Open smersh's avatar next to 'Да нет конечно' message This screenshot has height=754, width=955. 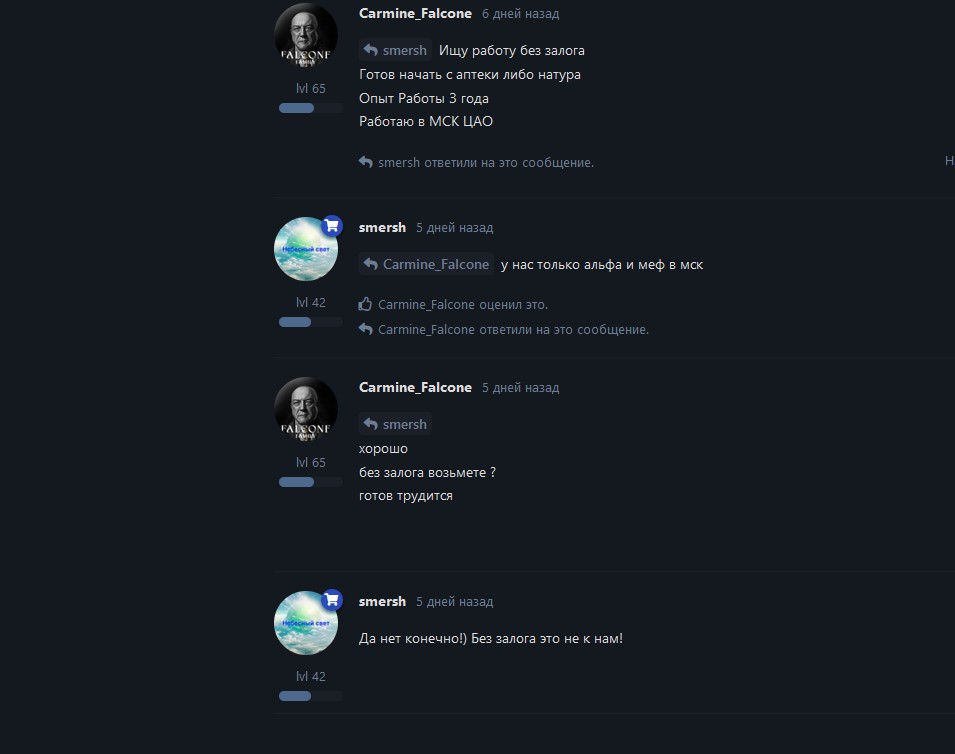(306, 623)
